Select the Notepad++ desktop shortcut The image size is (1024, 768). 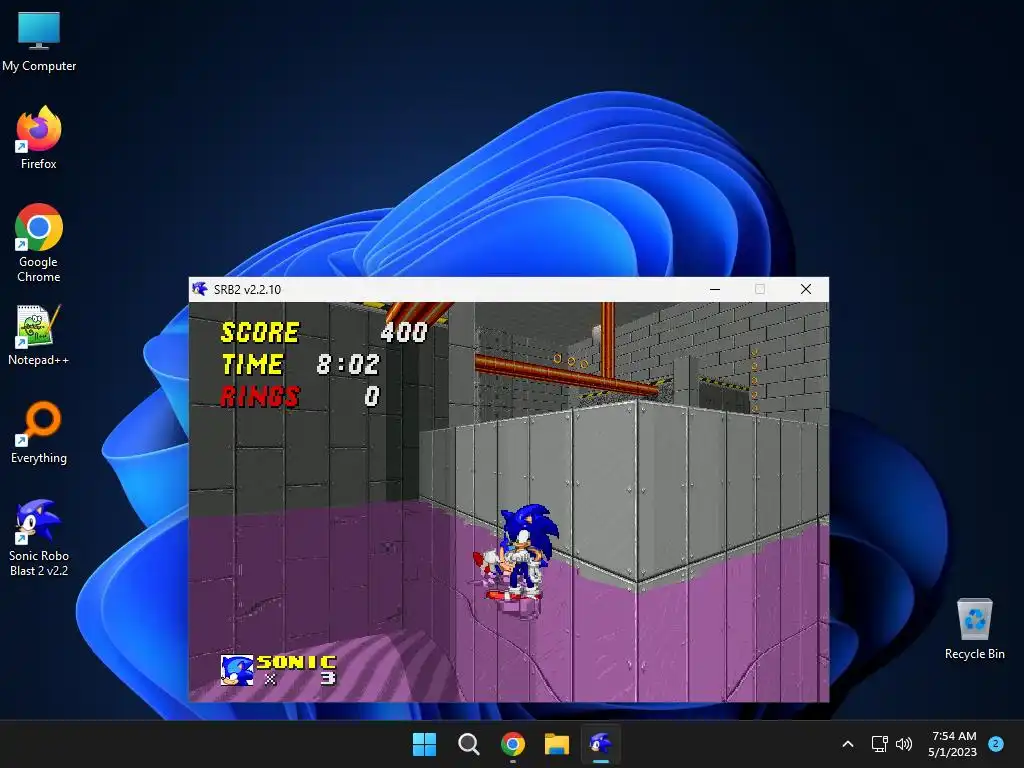(39, 334)
